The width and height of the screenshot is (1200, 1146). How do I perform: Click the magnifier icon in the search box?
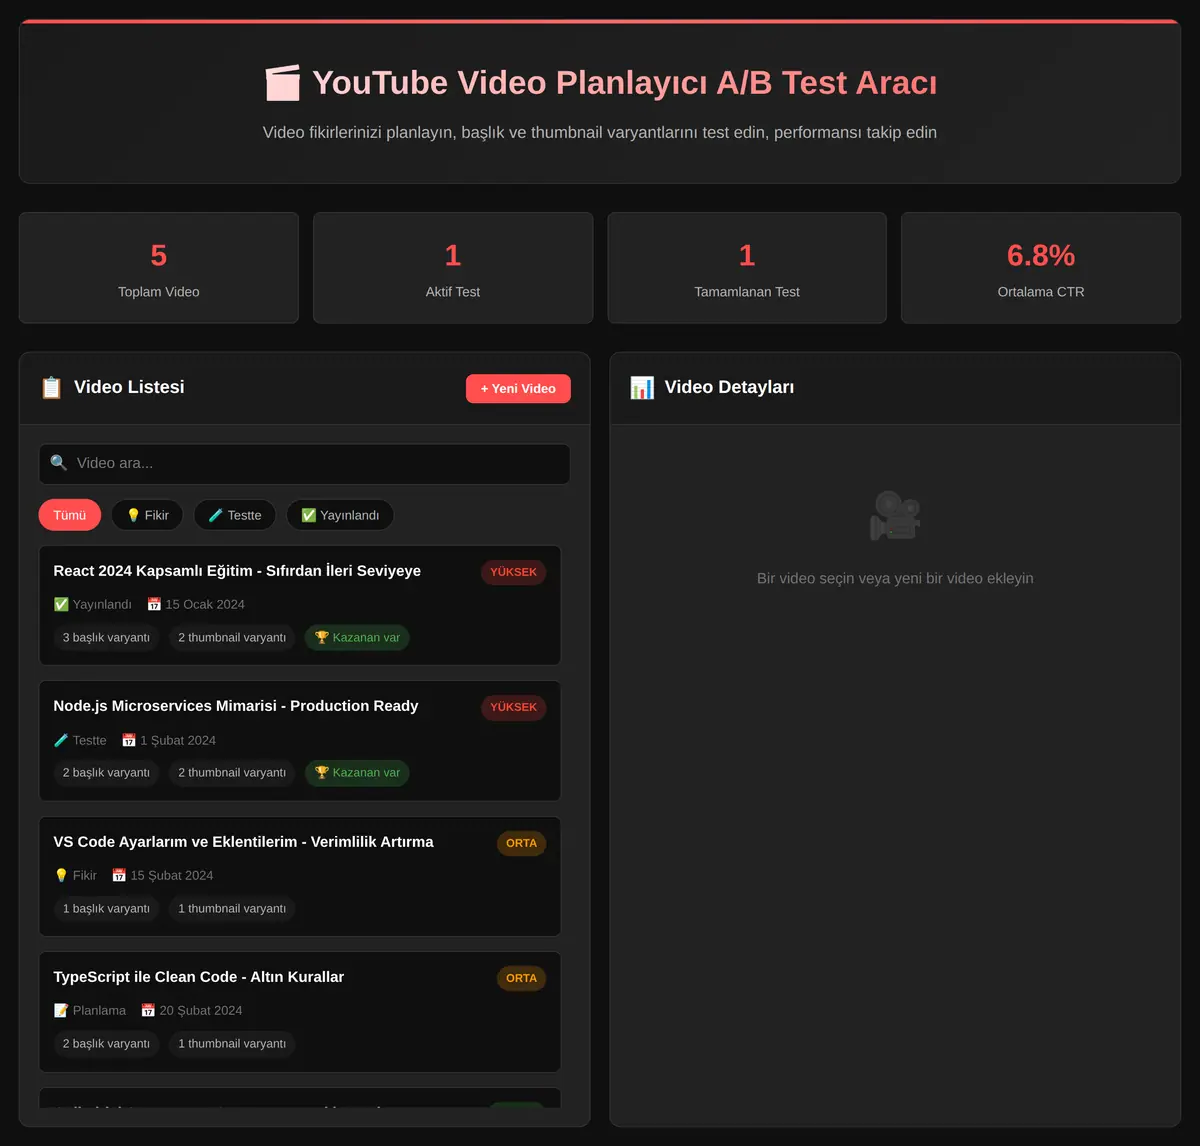(59, 463)
